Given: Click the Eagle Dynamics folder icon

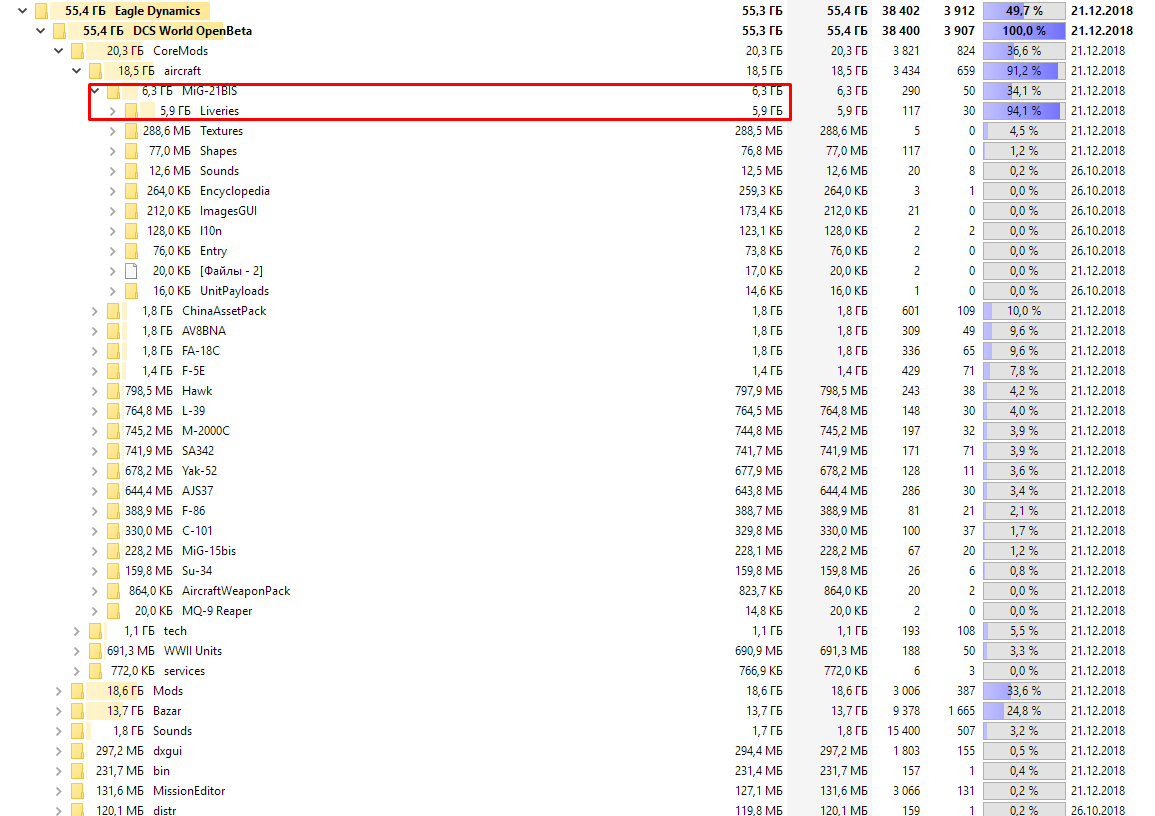Looking at the screenshot, I should (41, 11).
